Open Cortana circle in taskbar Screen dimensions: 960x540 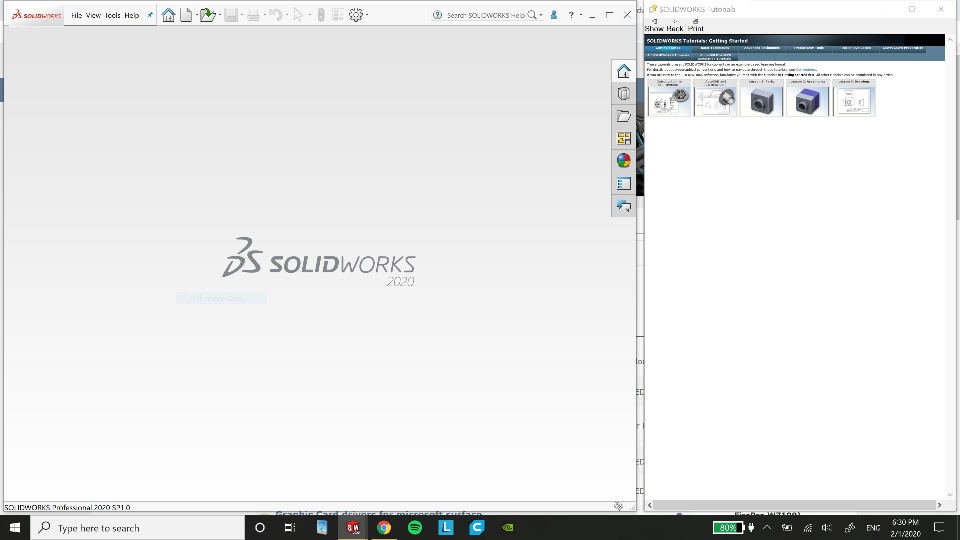click(260, 528)
